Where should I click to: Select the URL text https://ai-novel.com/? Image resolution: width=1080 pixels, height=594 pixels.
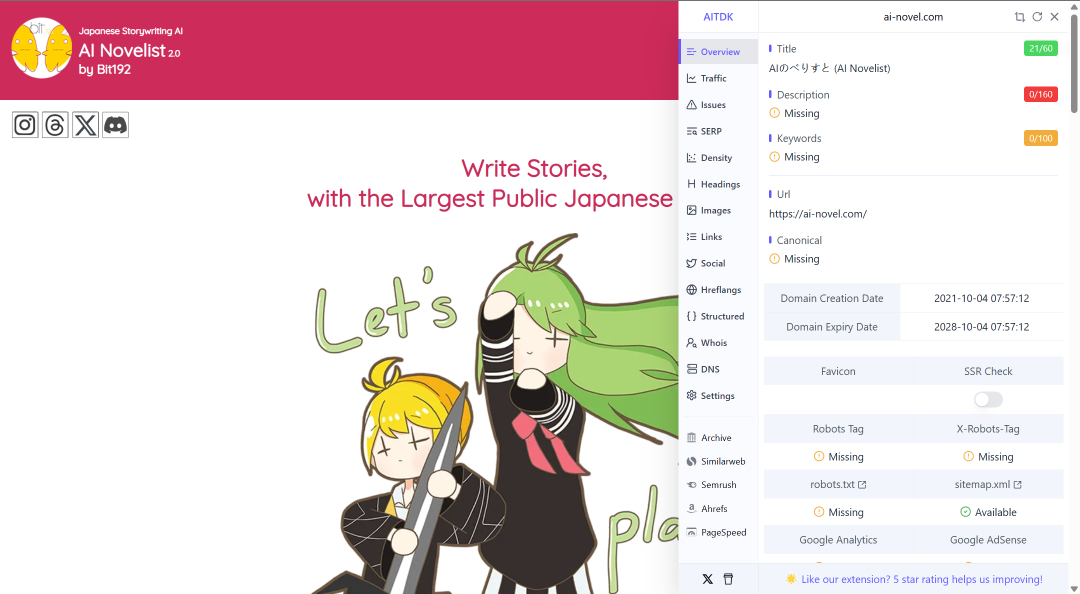[818, 214]
